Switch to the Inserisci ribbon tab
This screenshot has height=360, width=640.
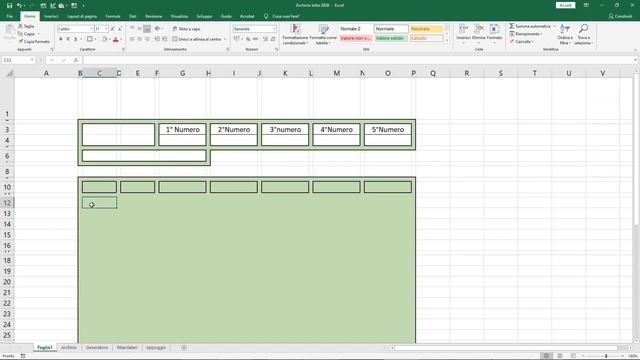point(51,16)
